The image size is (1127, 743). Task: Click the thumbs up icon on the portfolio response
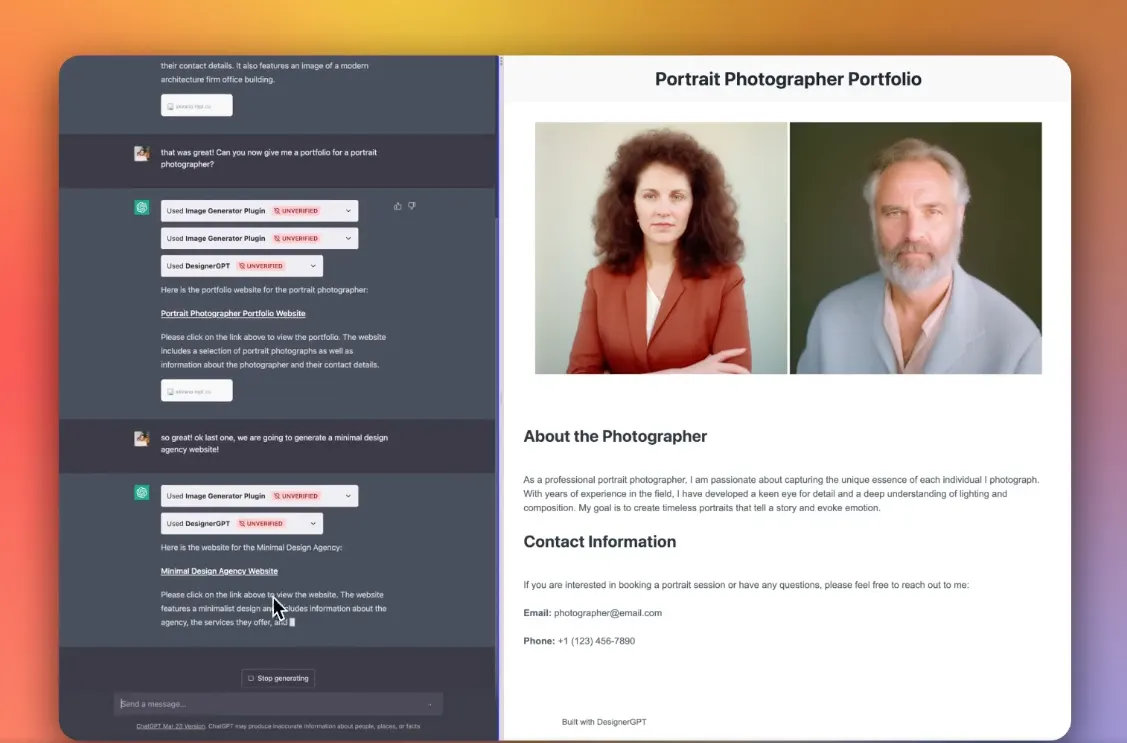(x=398, y=206)
